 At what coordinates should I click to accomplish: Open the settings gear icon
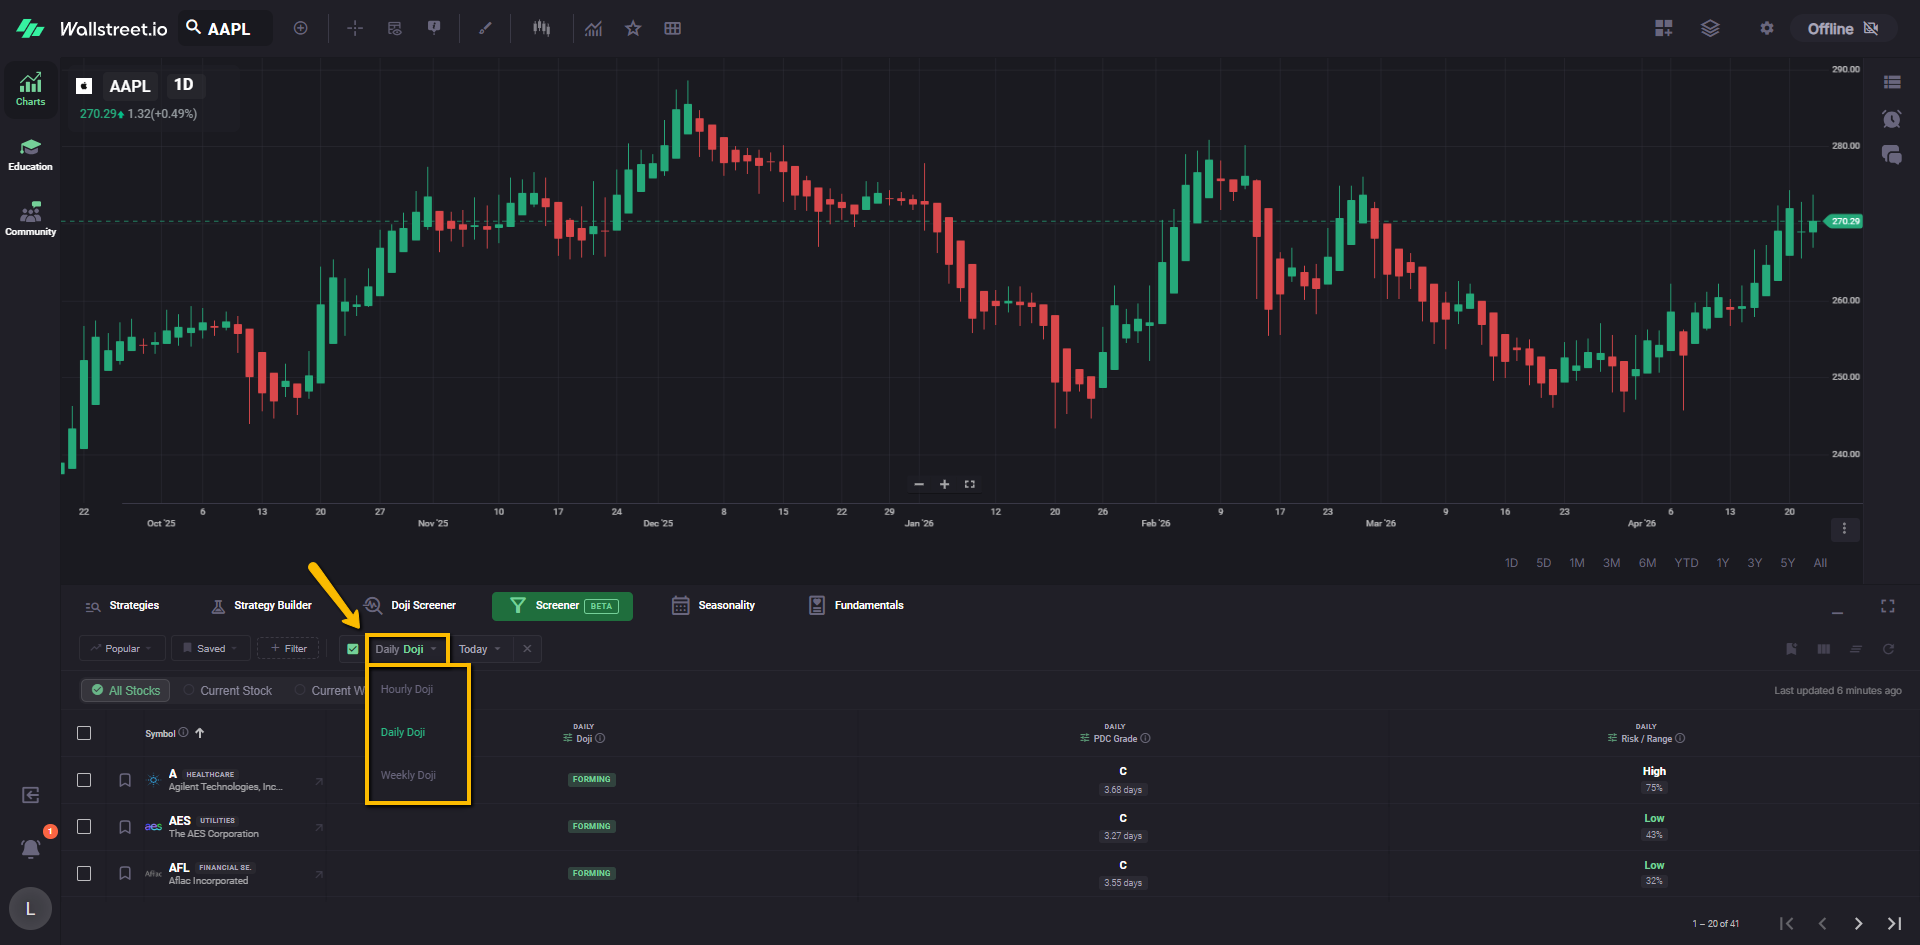tap(1767, 28)
